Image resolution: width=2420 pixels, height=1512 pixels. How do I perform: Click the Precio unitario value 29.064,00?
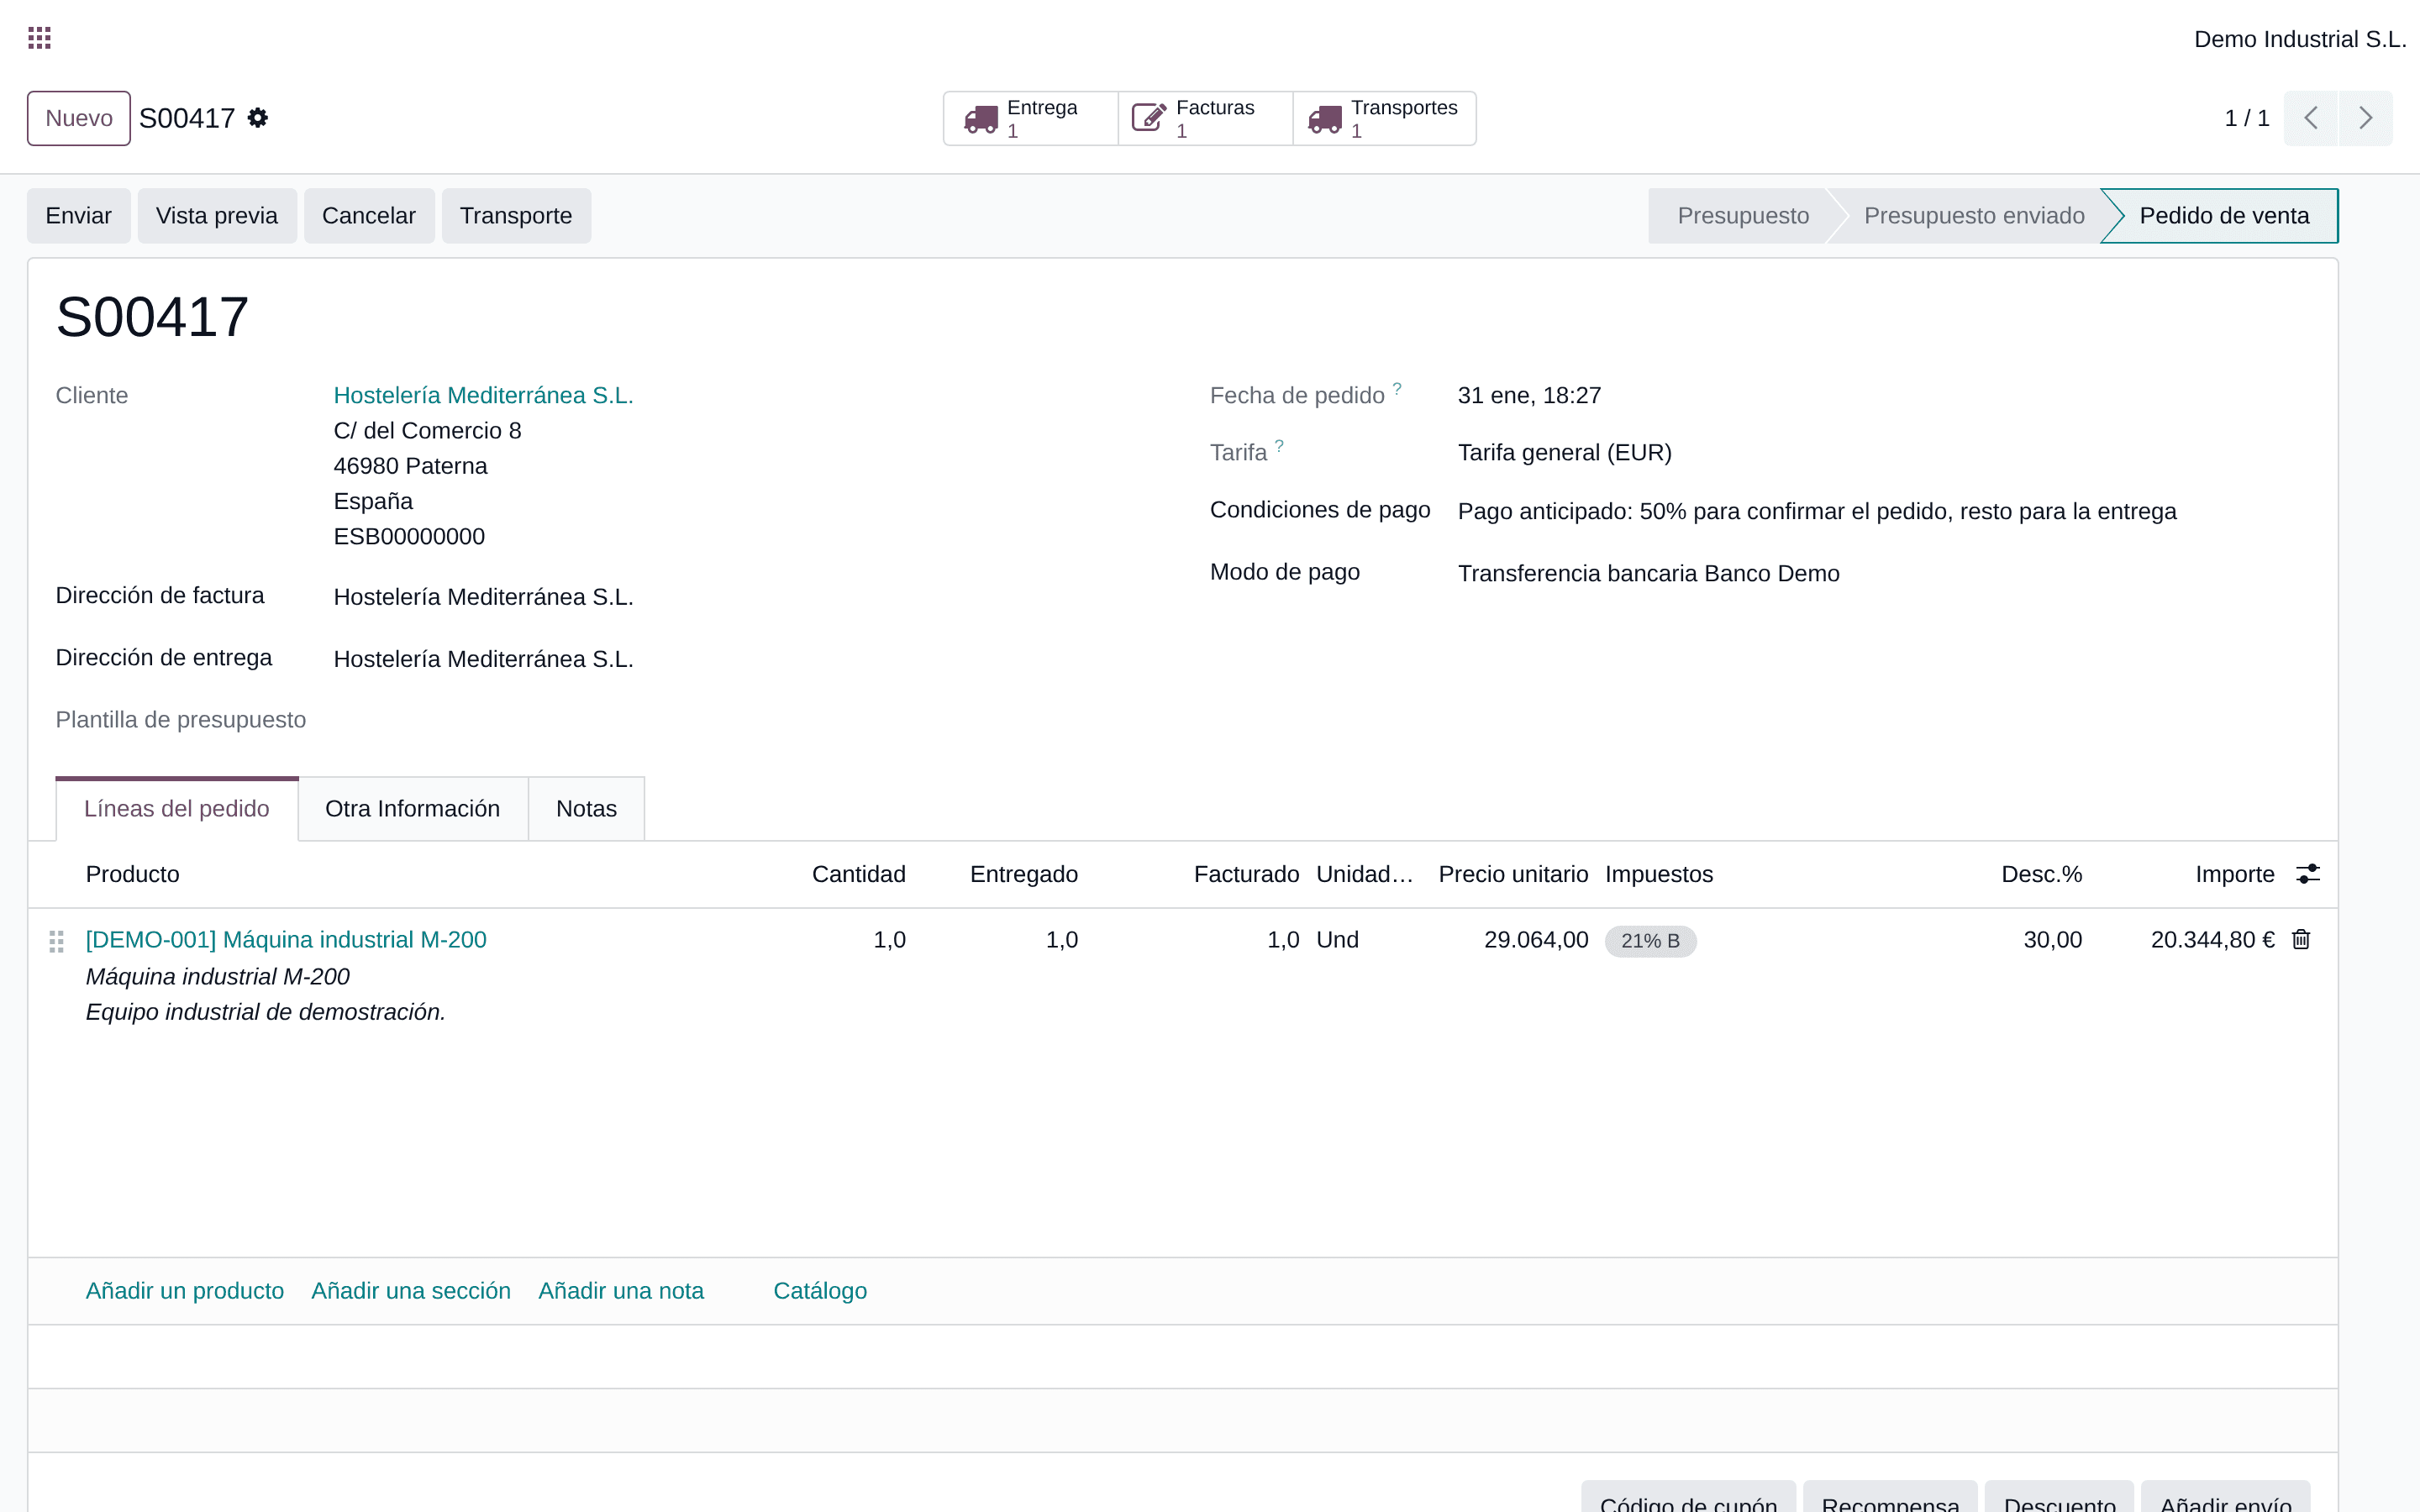pyautogui.click(x=1536, y=940)
